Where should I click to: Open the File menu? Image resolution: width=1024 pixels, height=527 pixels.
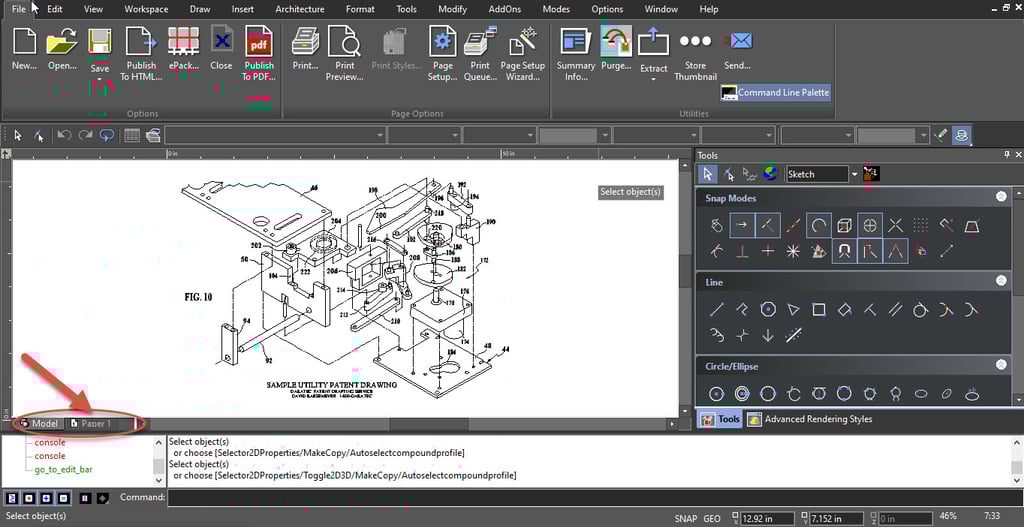coord(19,9)
